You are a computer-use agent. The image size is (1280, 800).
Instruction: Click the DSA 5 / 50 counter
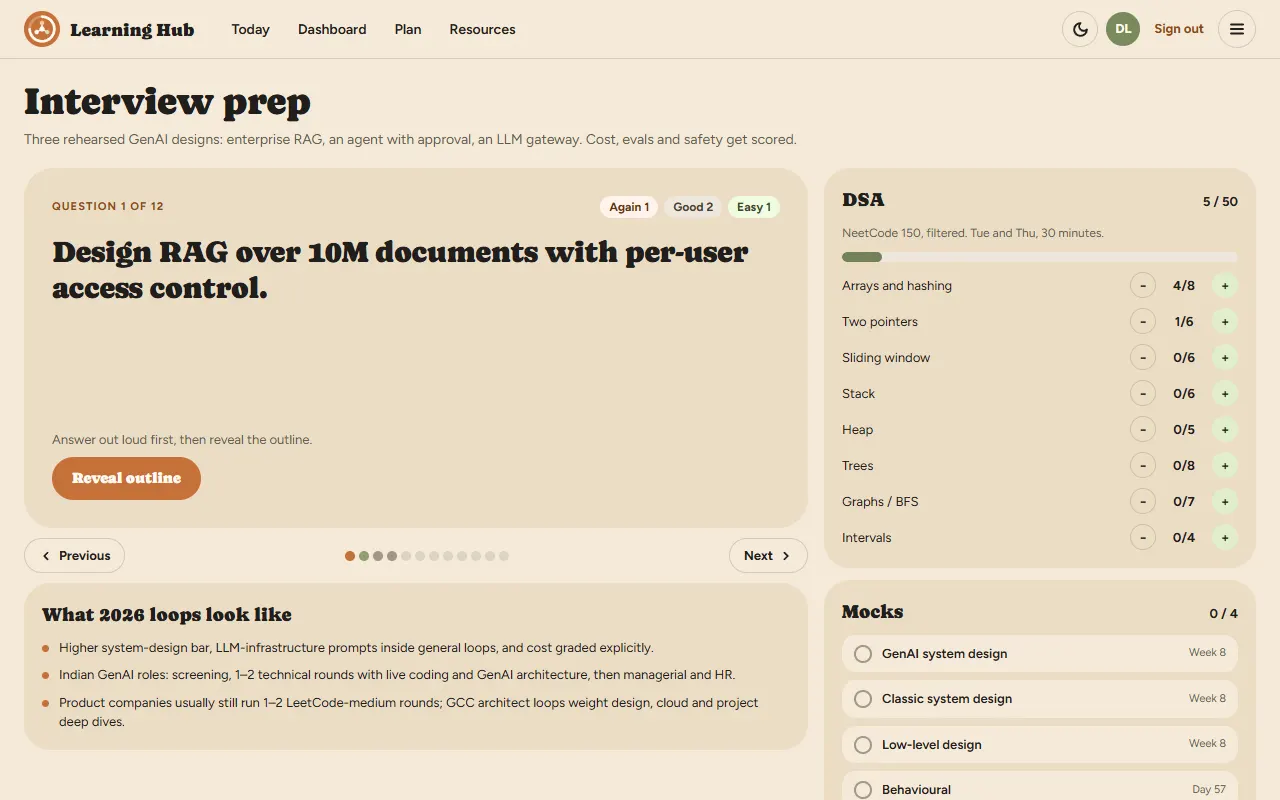(x=1220, y=201)
